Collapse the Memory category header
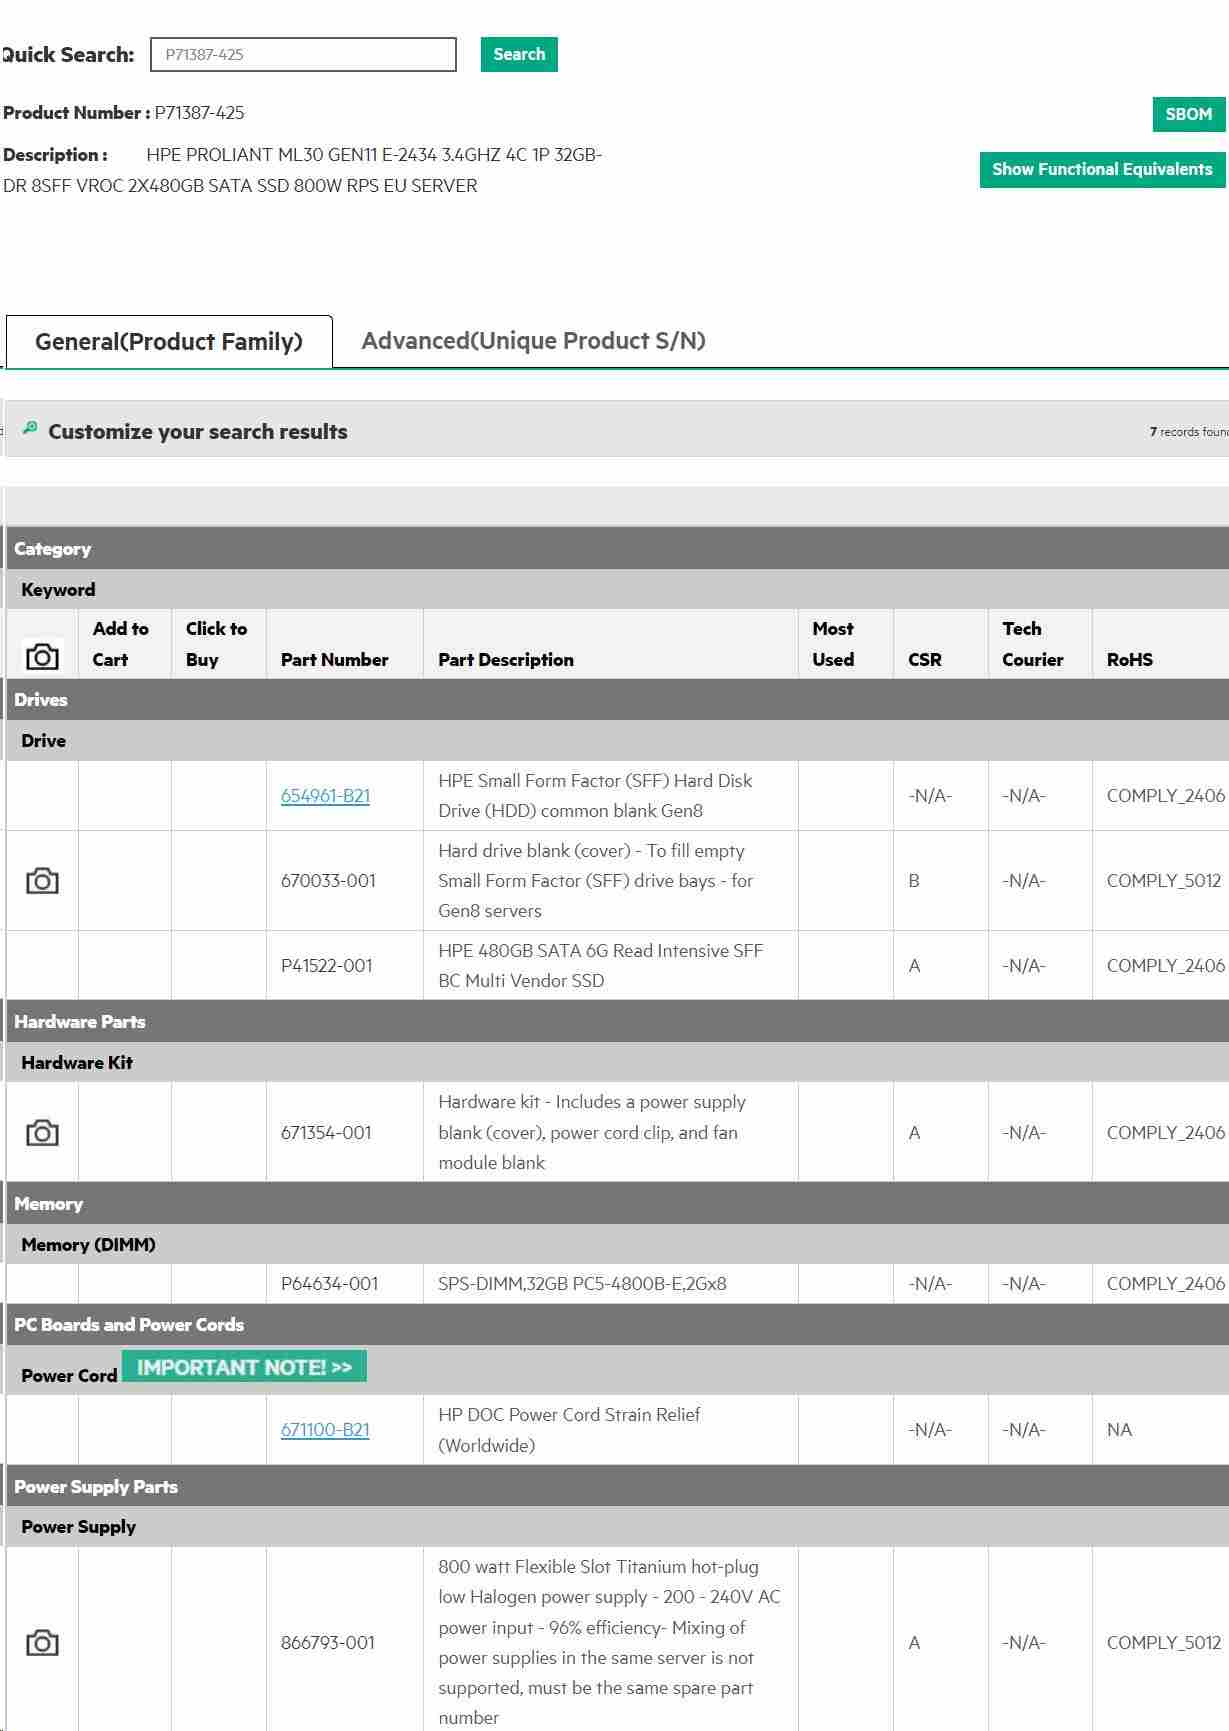Screen dimensions: 1229x1731 48,1204
